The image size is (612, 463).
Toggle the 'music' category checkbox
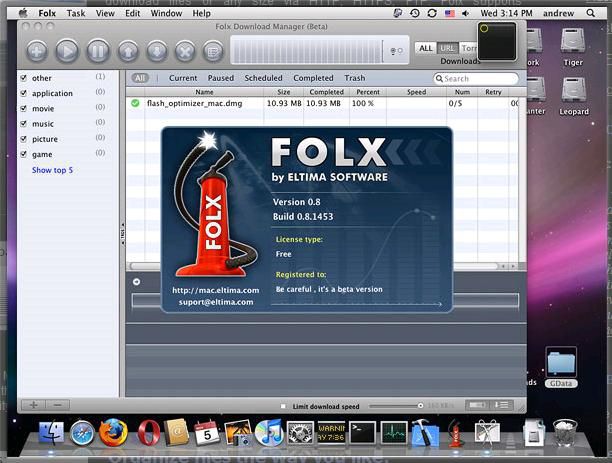pos(23,123)
